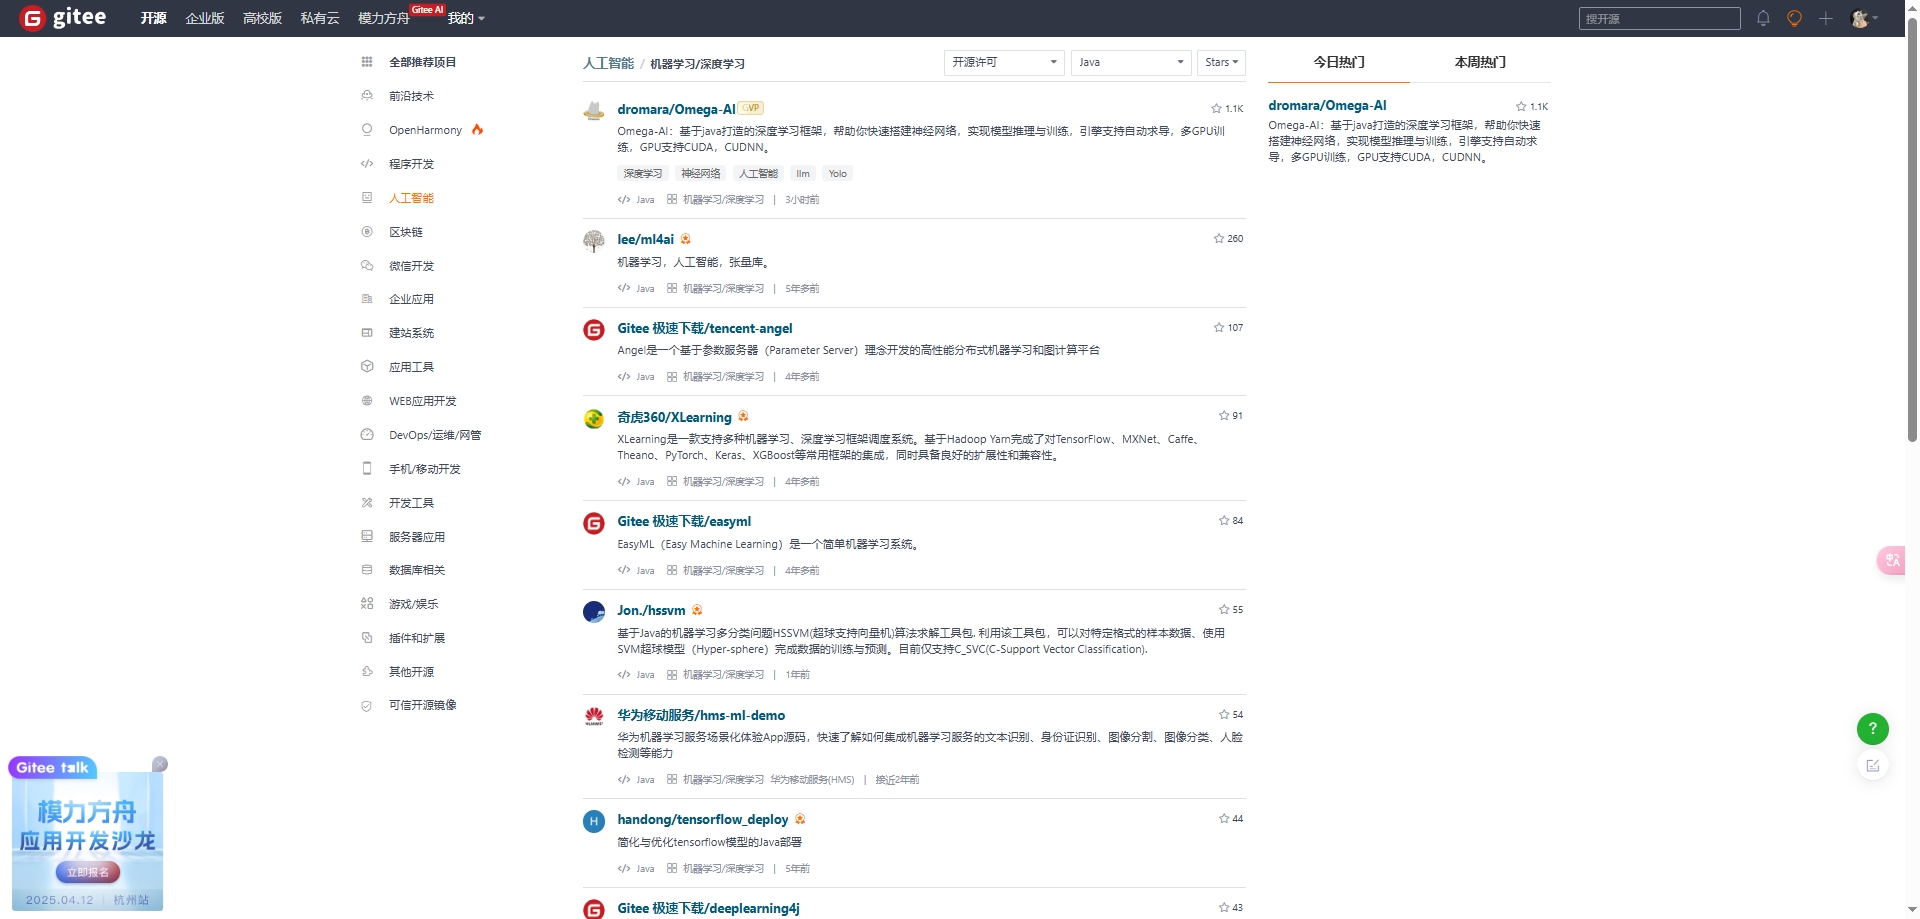
Task: Switch to the 本周热门 tab
Action: (1480, 62)
